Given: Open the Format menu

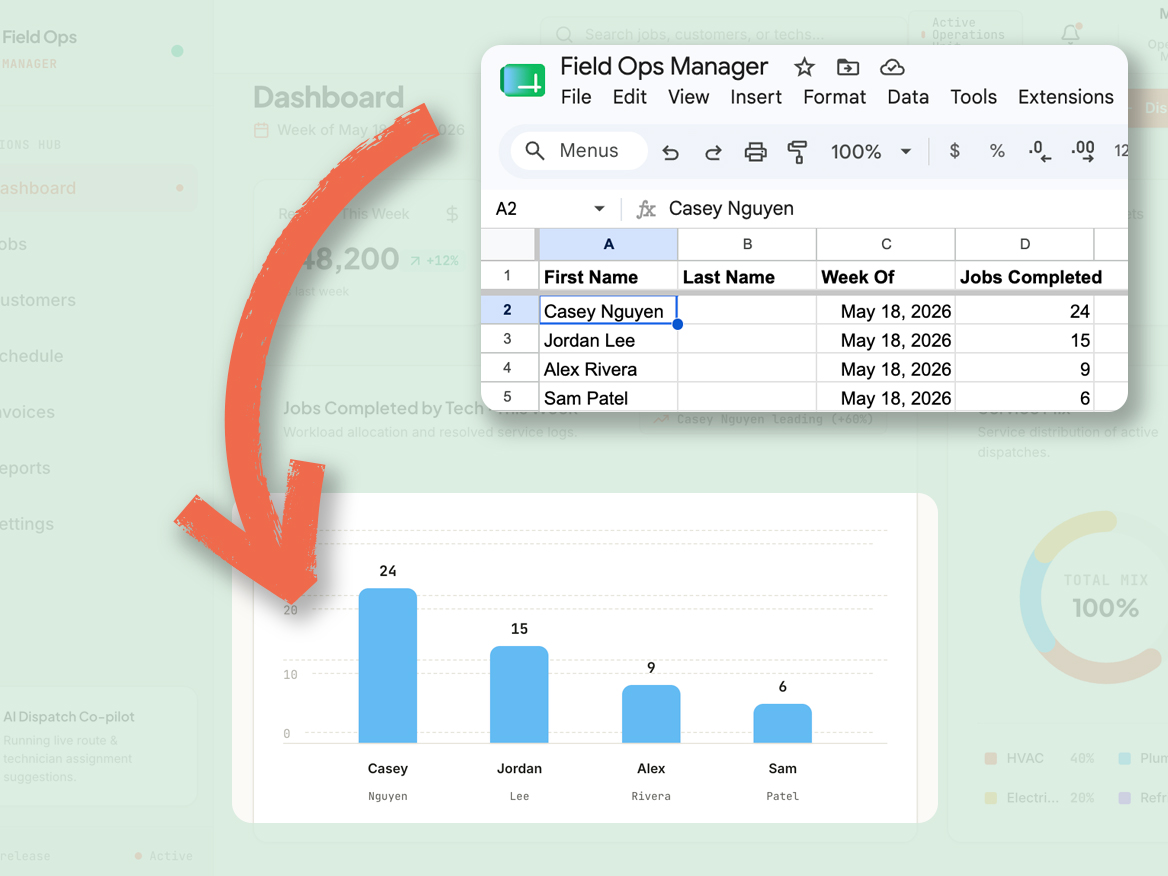Looking at the screenshot, I should click(834, 98).
